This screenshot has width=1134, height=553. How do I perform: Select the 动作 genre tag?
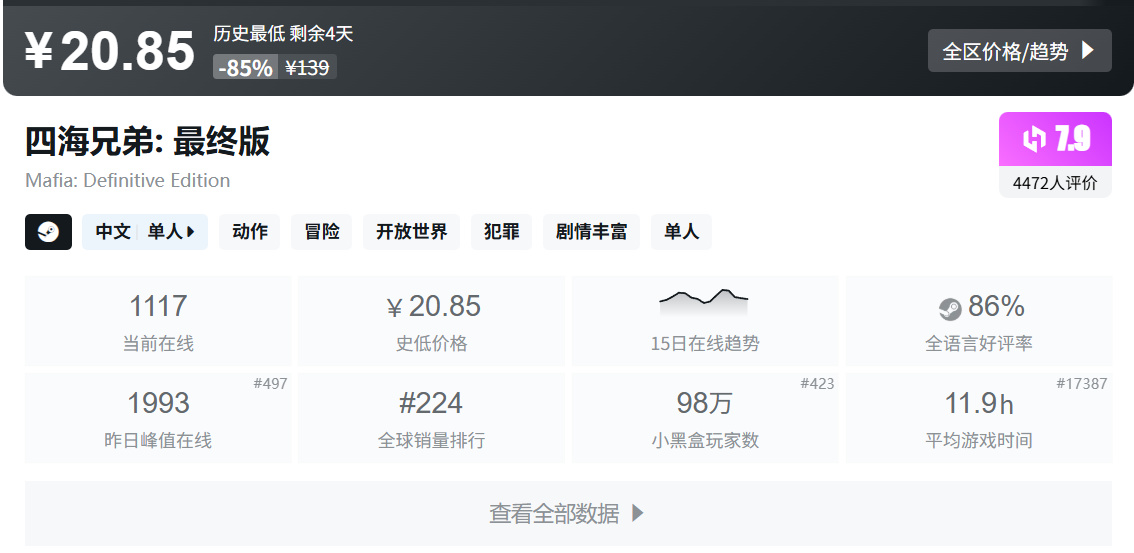(x=250, y=232)
